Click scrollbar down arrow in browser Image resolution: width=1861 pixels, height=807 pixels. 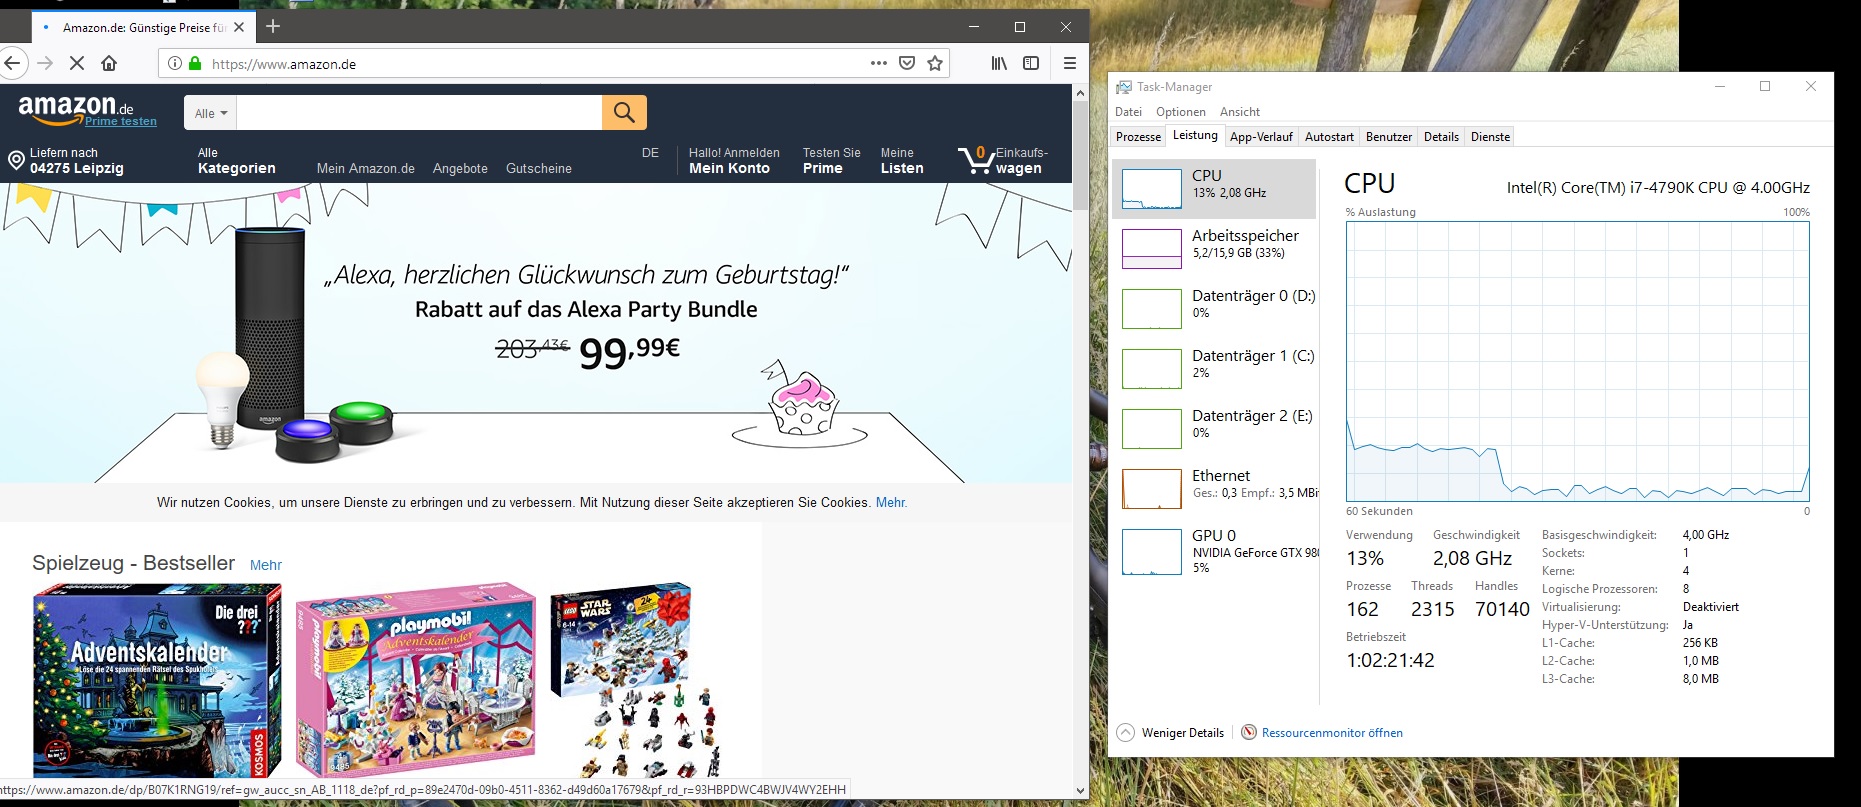click(x=1080, y=791)
